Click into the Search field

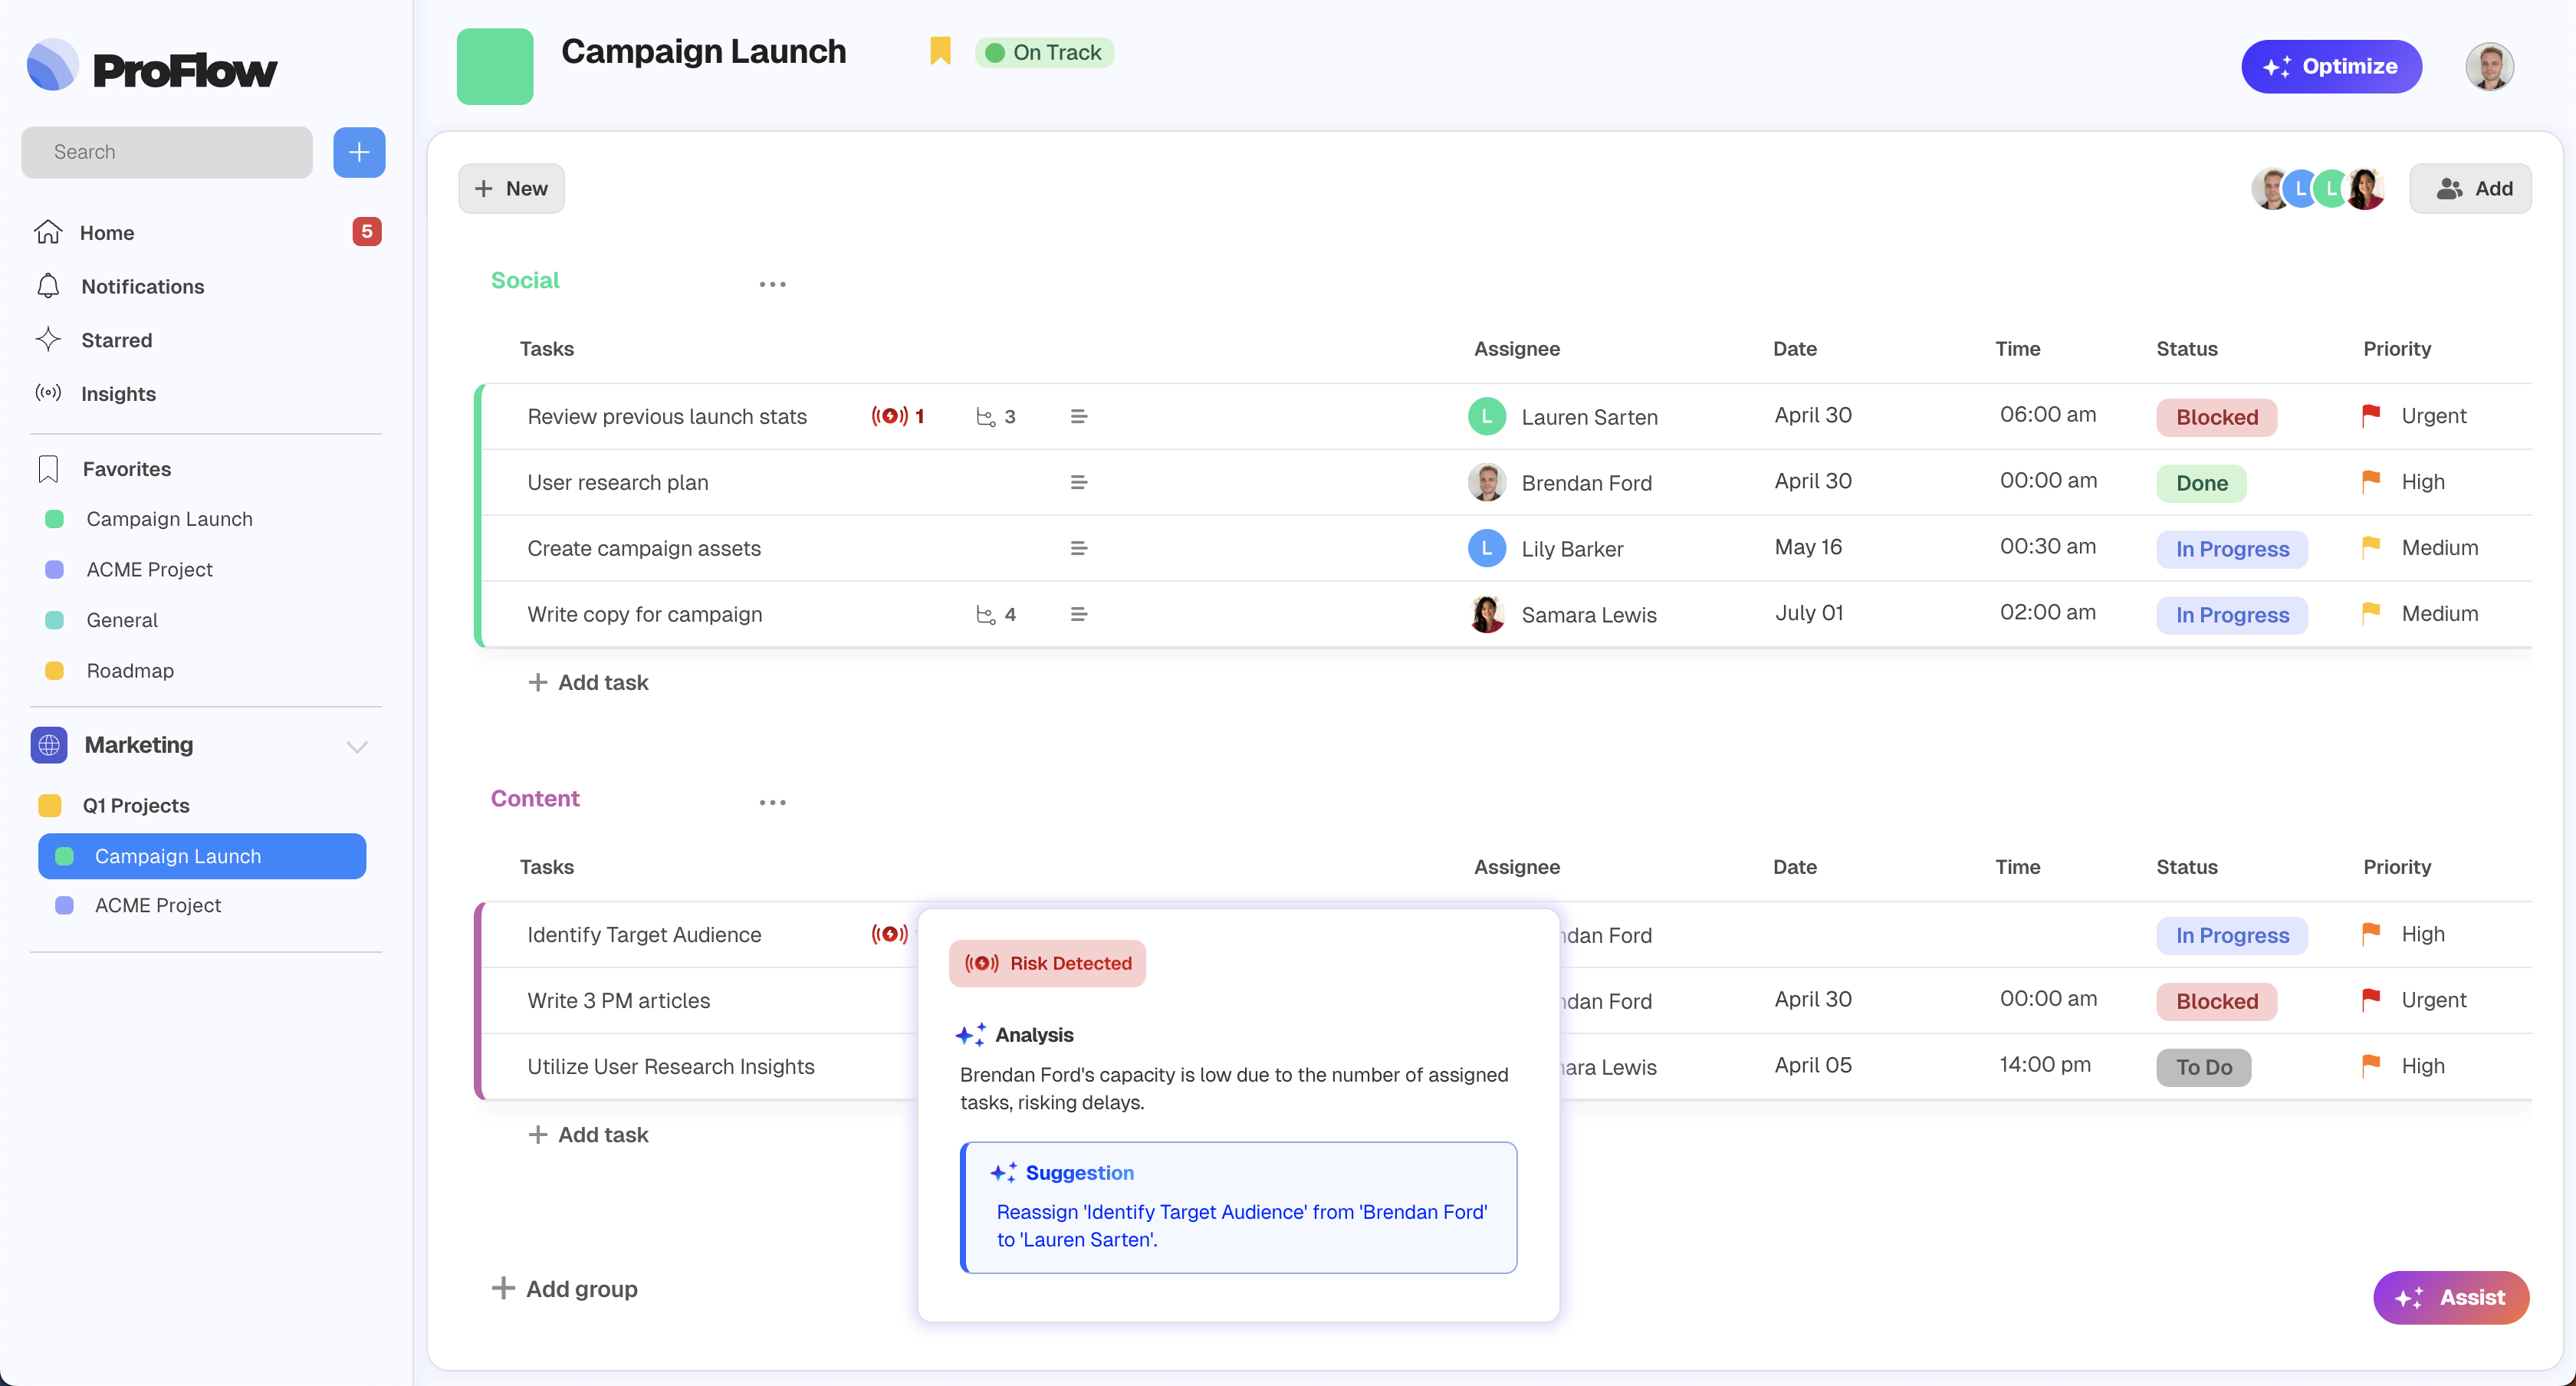[x=167, y=152]
